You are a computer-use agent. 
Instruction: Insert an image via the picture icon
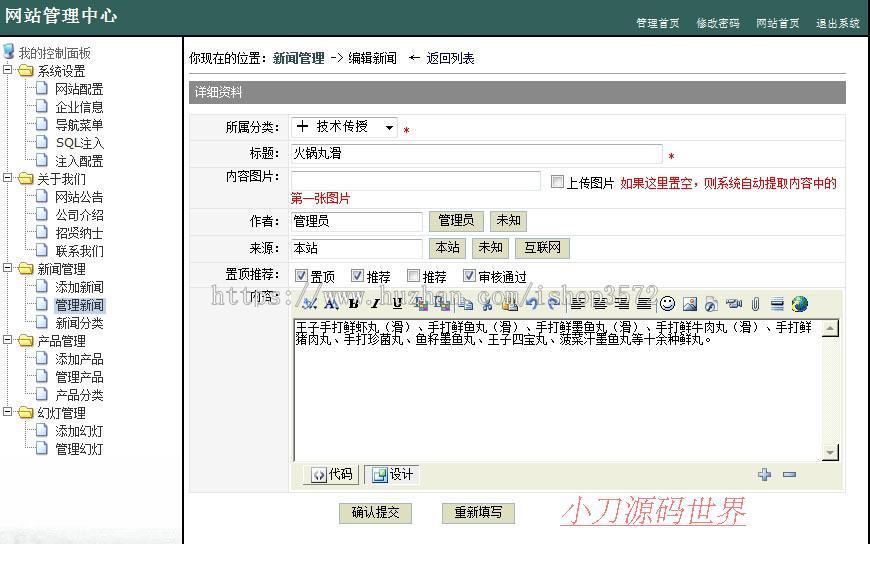click(x=690, y=304)
